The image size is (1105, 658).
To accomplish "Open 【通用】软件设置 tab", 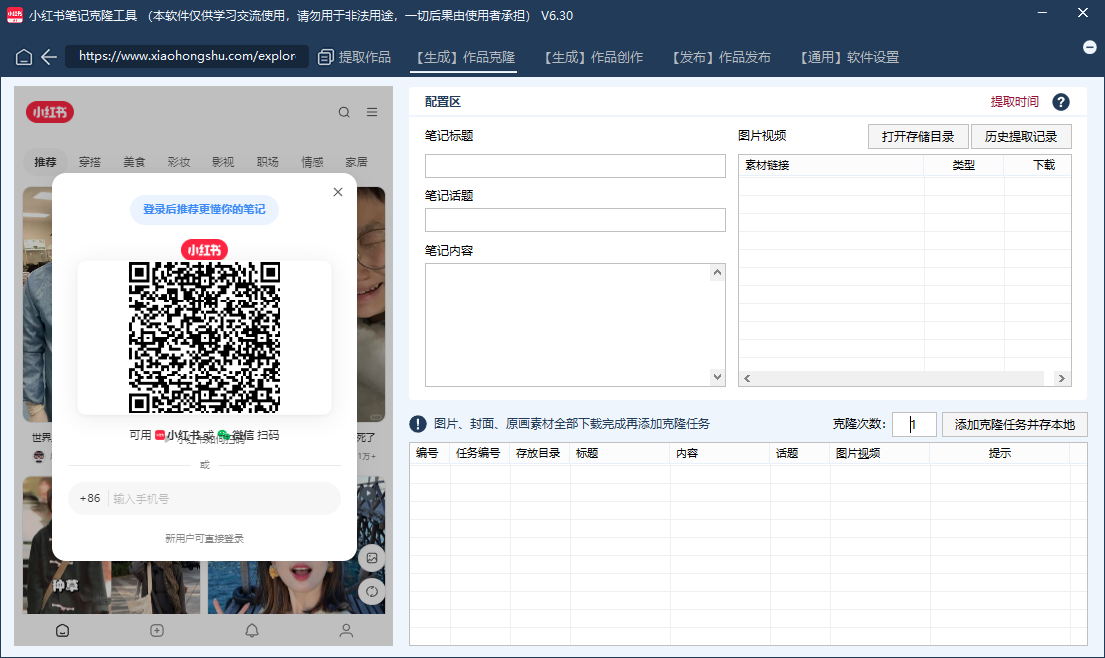I will point(849,57).
